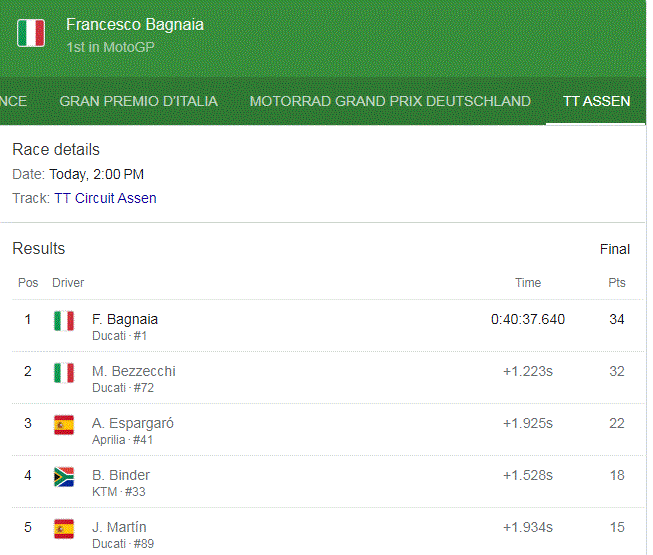Click the Race details heading
Viewport: 653px width, 555px height.
click(x=56, y=149)
